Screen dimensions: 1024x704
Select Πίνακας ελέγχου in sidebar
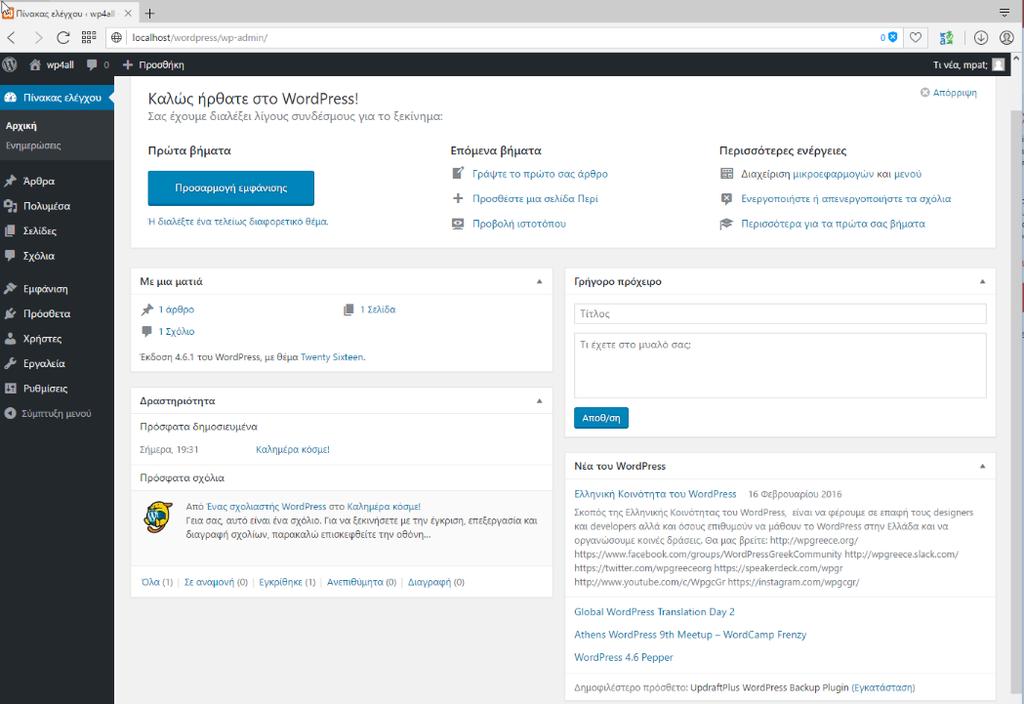[57, 97]
